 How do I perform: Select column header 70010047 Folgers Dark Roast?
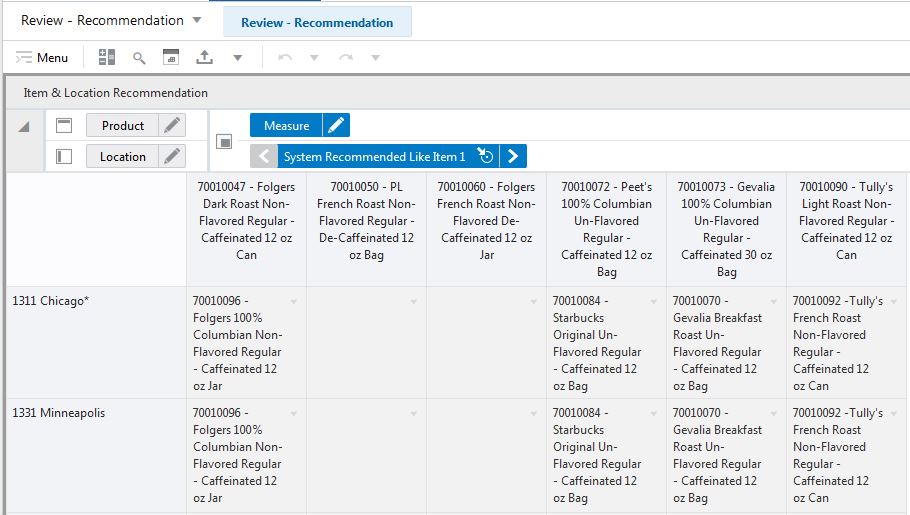tap(246, 229)
